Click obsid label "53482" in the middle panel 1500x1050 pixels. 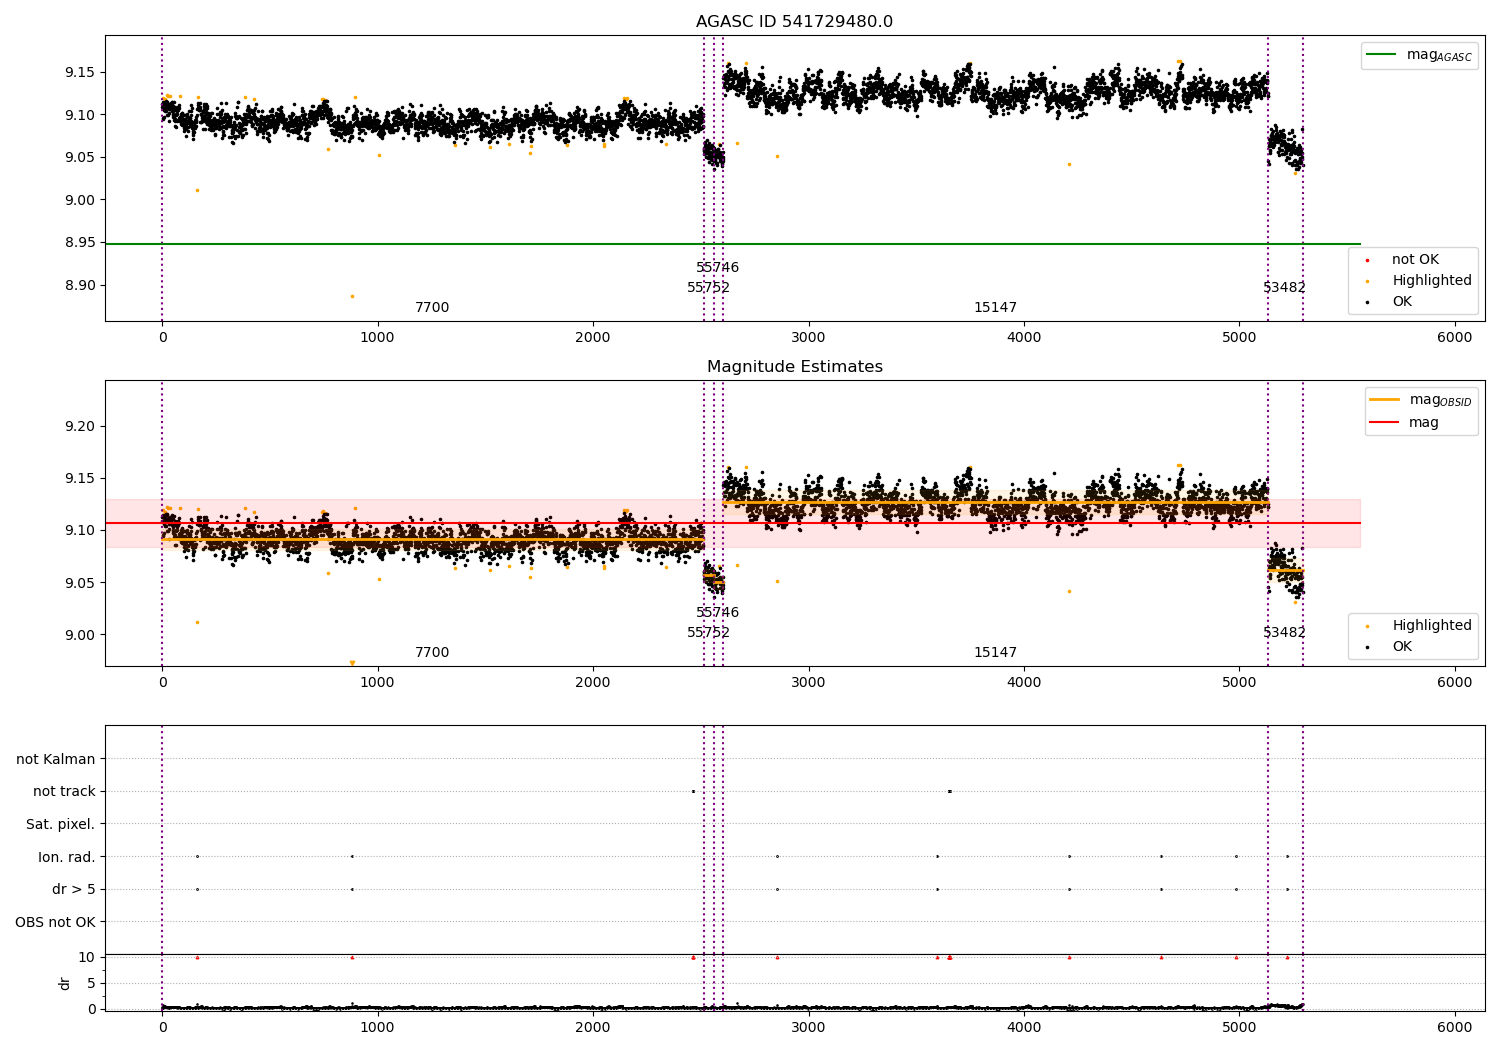[1284, 633]
